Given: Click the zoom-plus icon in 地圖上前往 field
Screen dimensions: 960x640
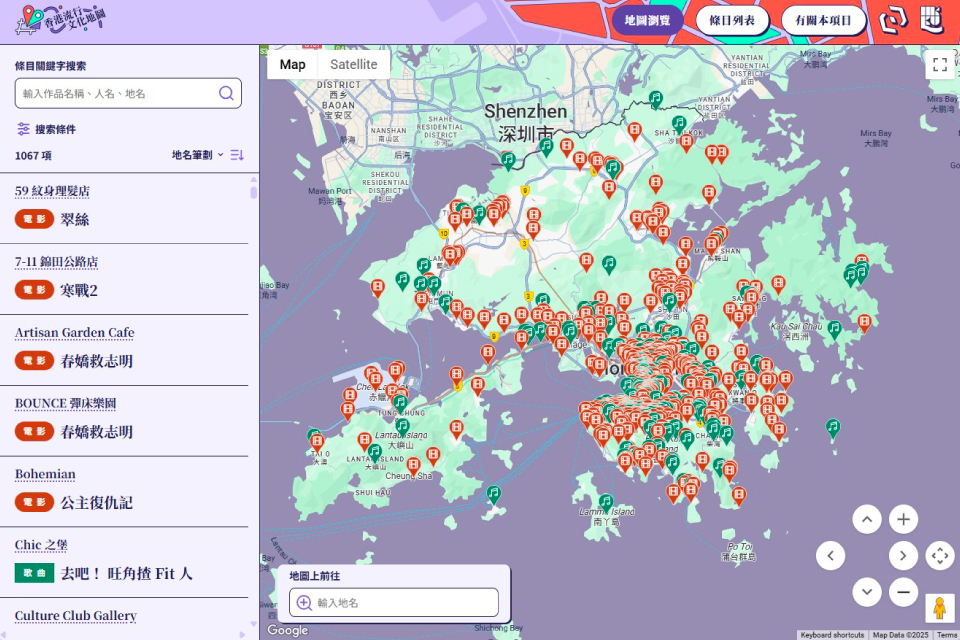Looking at the screenshot, I should (304, 603).
